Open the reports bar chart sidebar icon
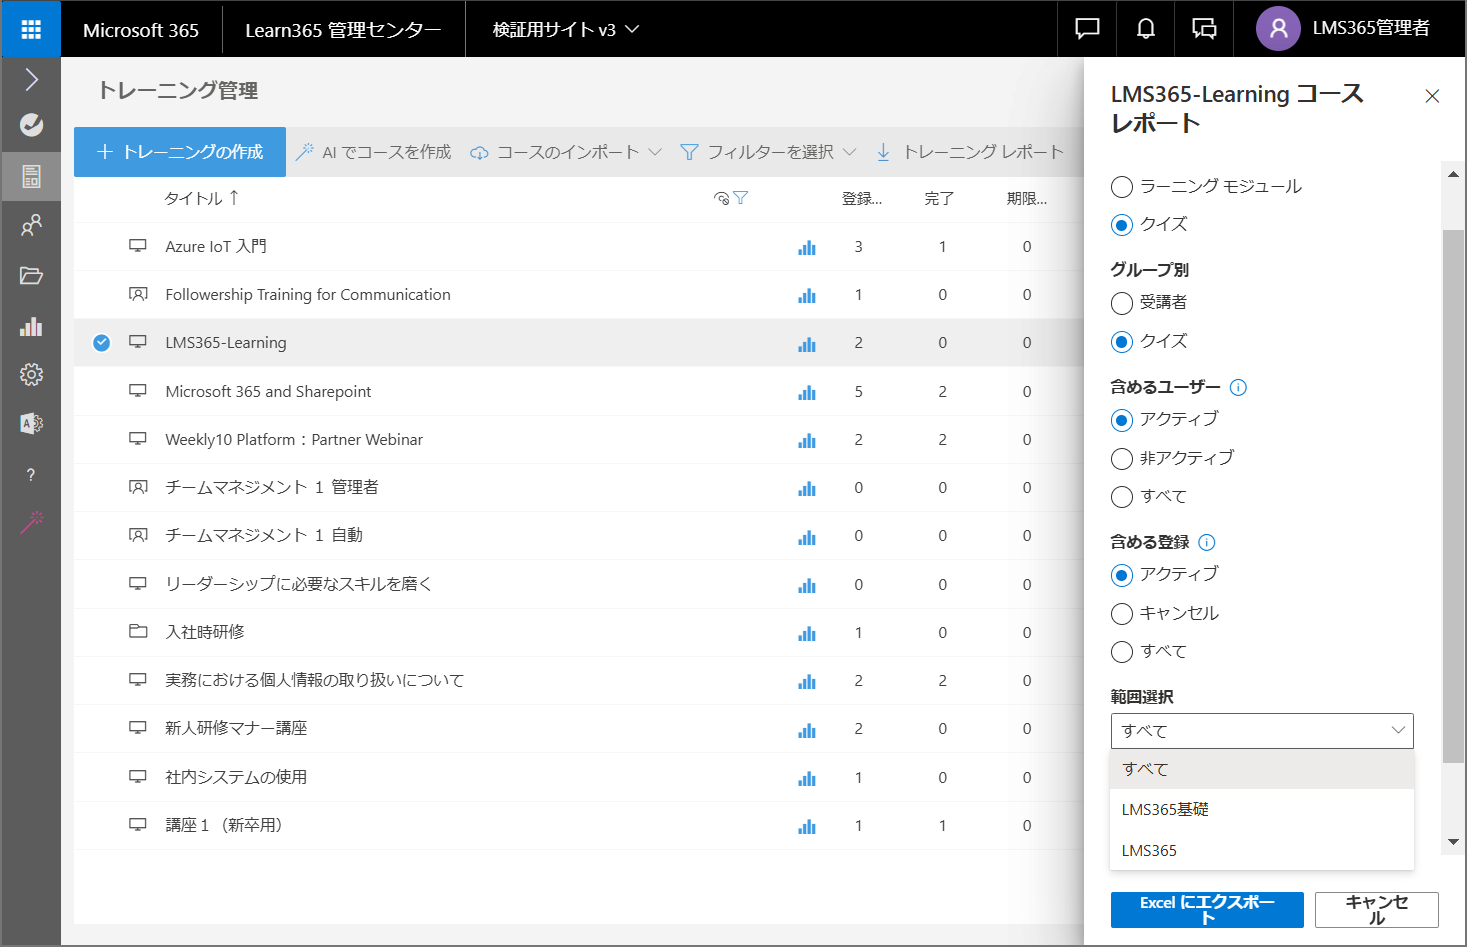 31,326
